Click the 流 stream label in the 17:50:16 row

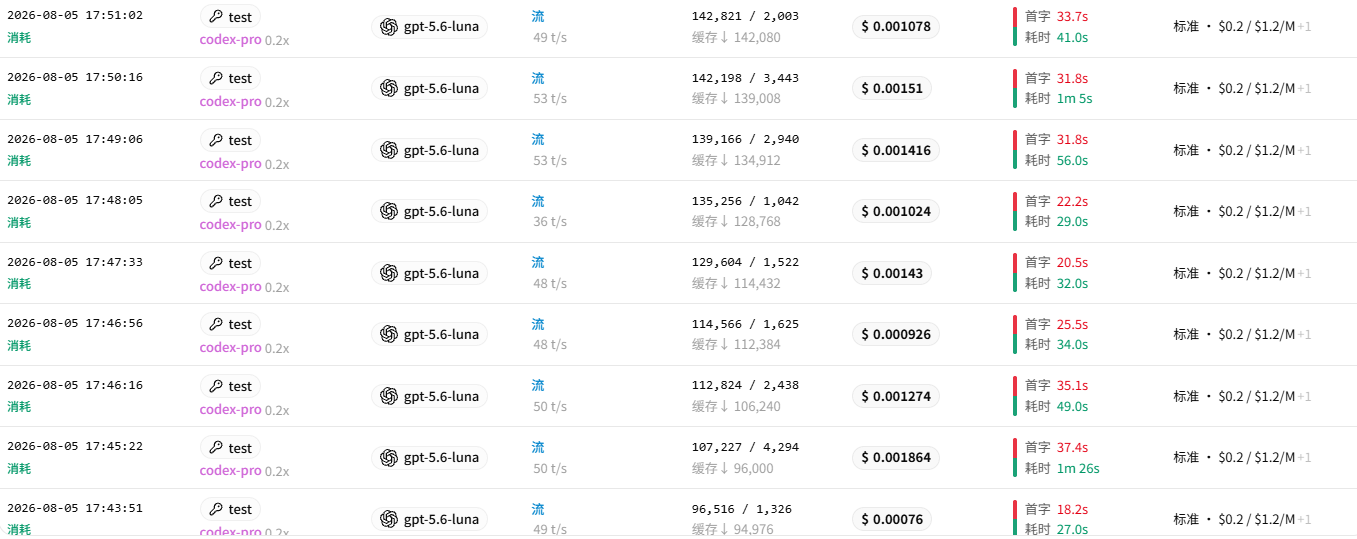(538, 78)
